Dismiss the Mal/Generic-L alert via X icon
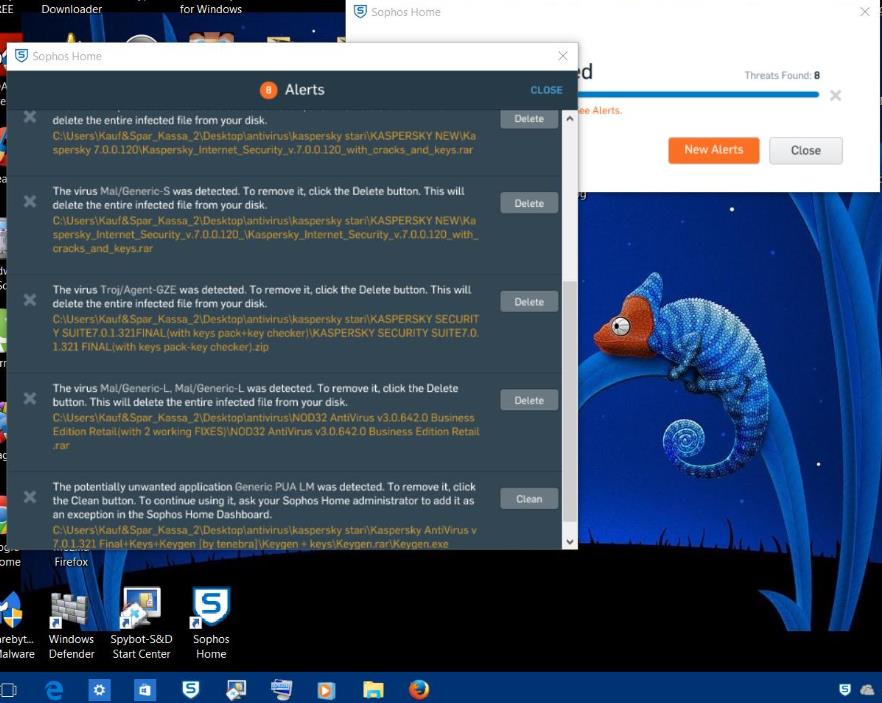 (30, 398)
